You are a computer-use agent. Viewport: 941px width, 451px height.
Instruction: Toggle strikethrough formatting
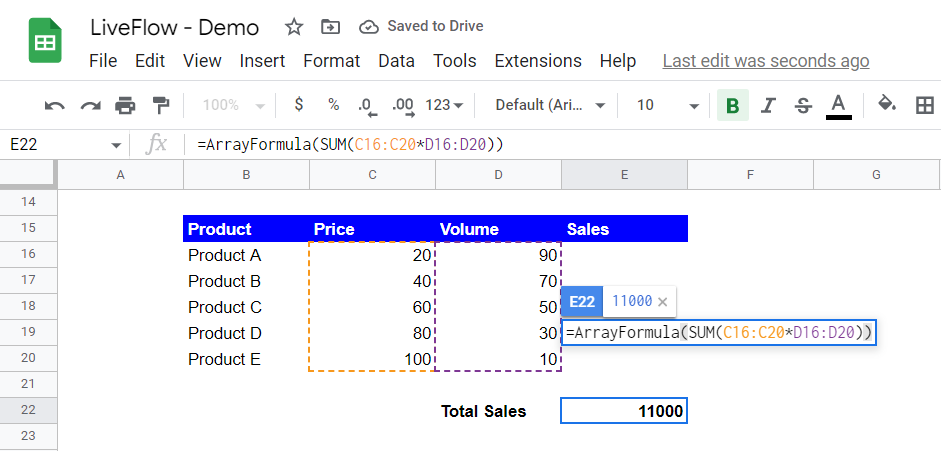click(802, 105)
